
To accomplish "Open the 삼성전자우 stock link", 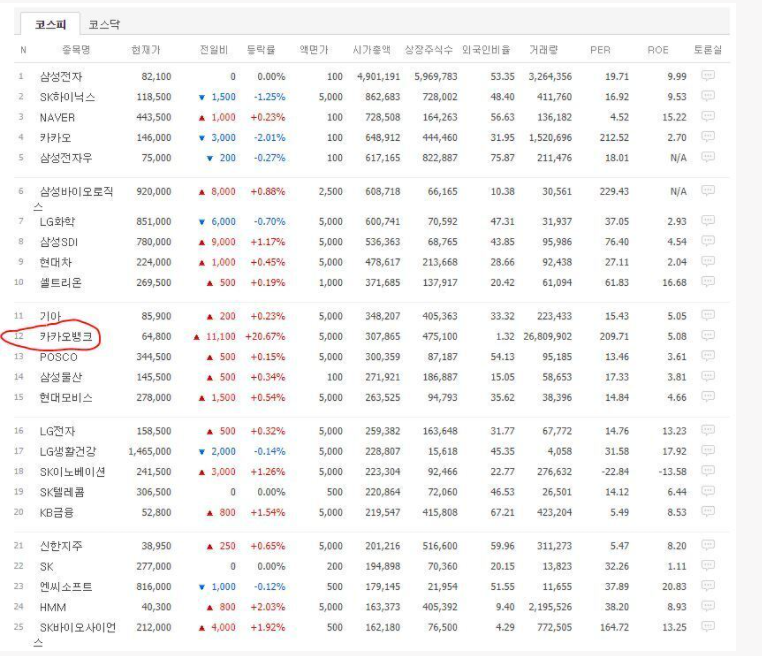I will pos(66,157).
